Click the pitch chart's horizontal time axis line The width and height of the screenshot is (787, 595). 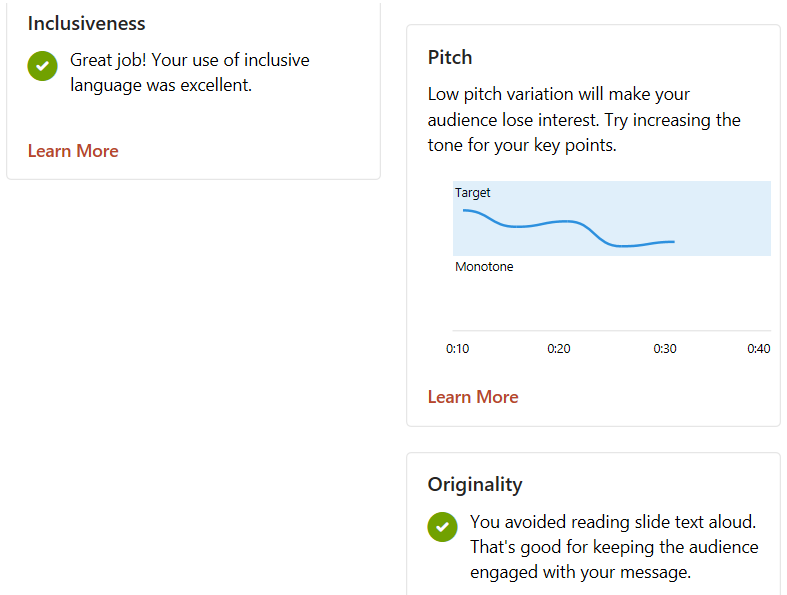(610, 330)
